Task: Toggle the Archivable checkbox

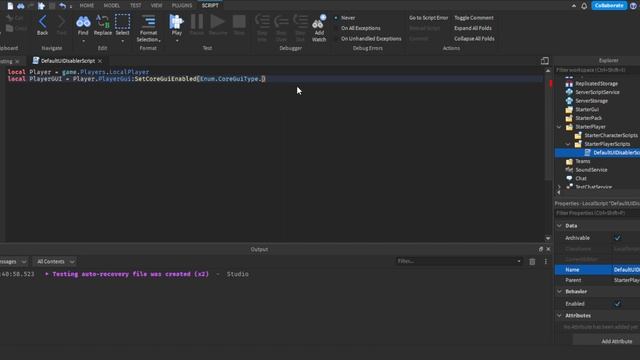Action: pyautogui.click(x=617, y=238)
